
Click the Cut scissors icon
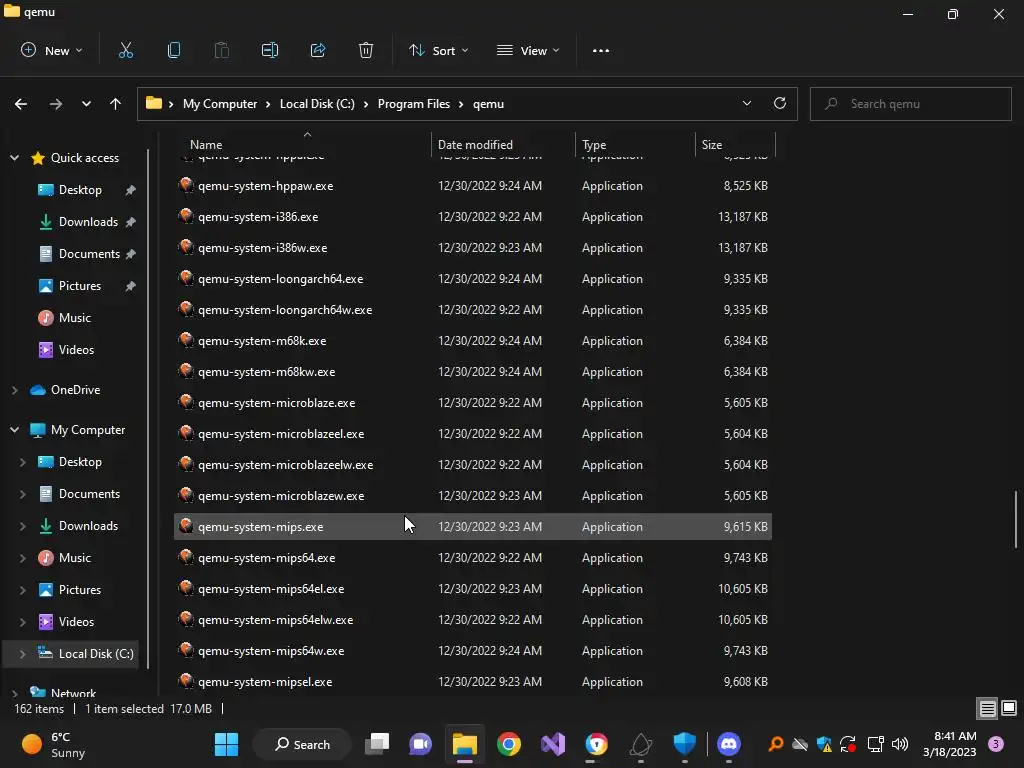(x=125, y=50)
